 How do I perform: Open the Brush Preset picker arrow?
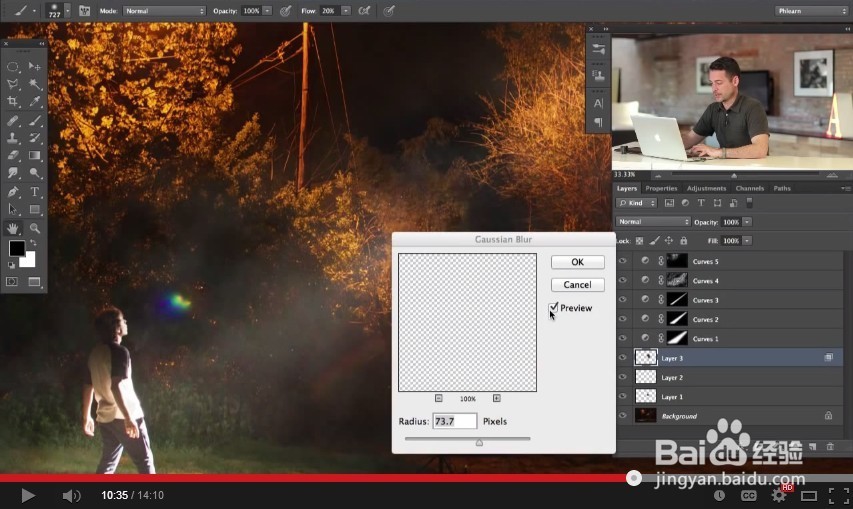click(67, 10)
